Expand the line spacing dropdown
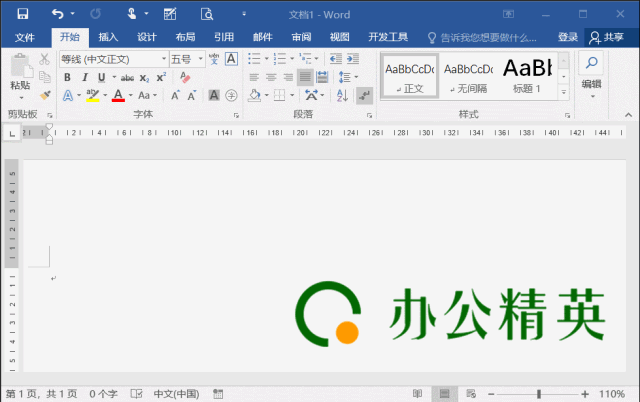The image size is (640, 402). [356, 77]
